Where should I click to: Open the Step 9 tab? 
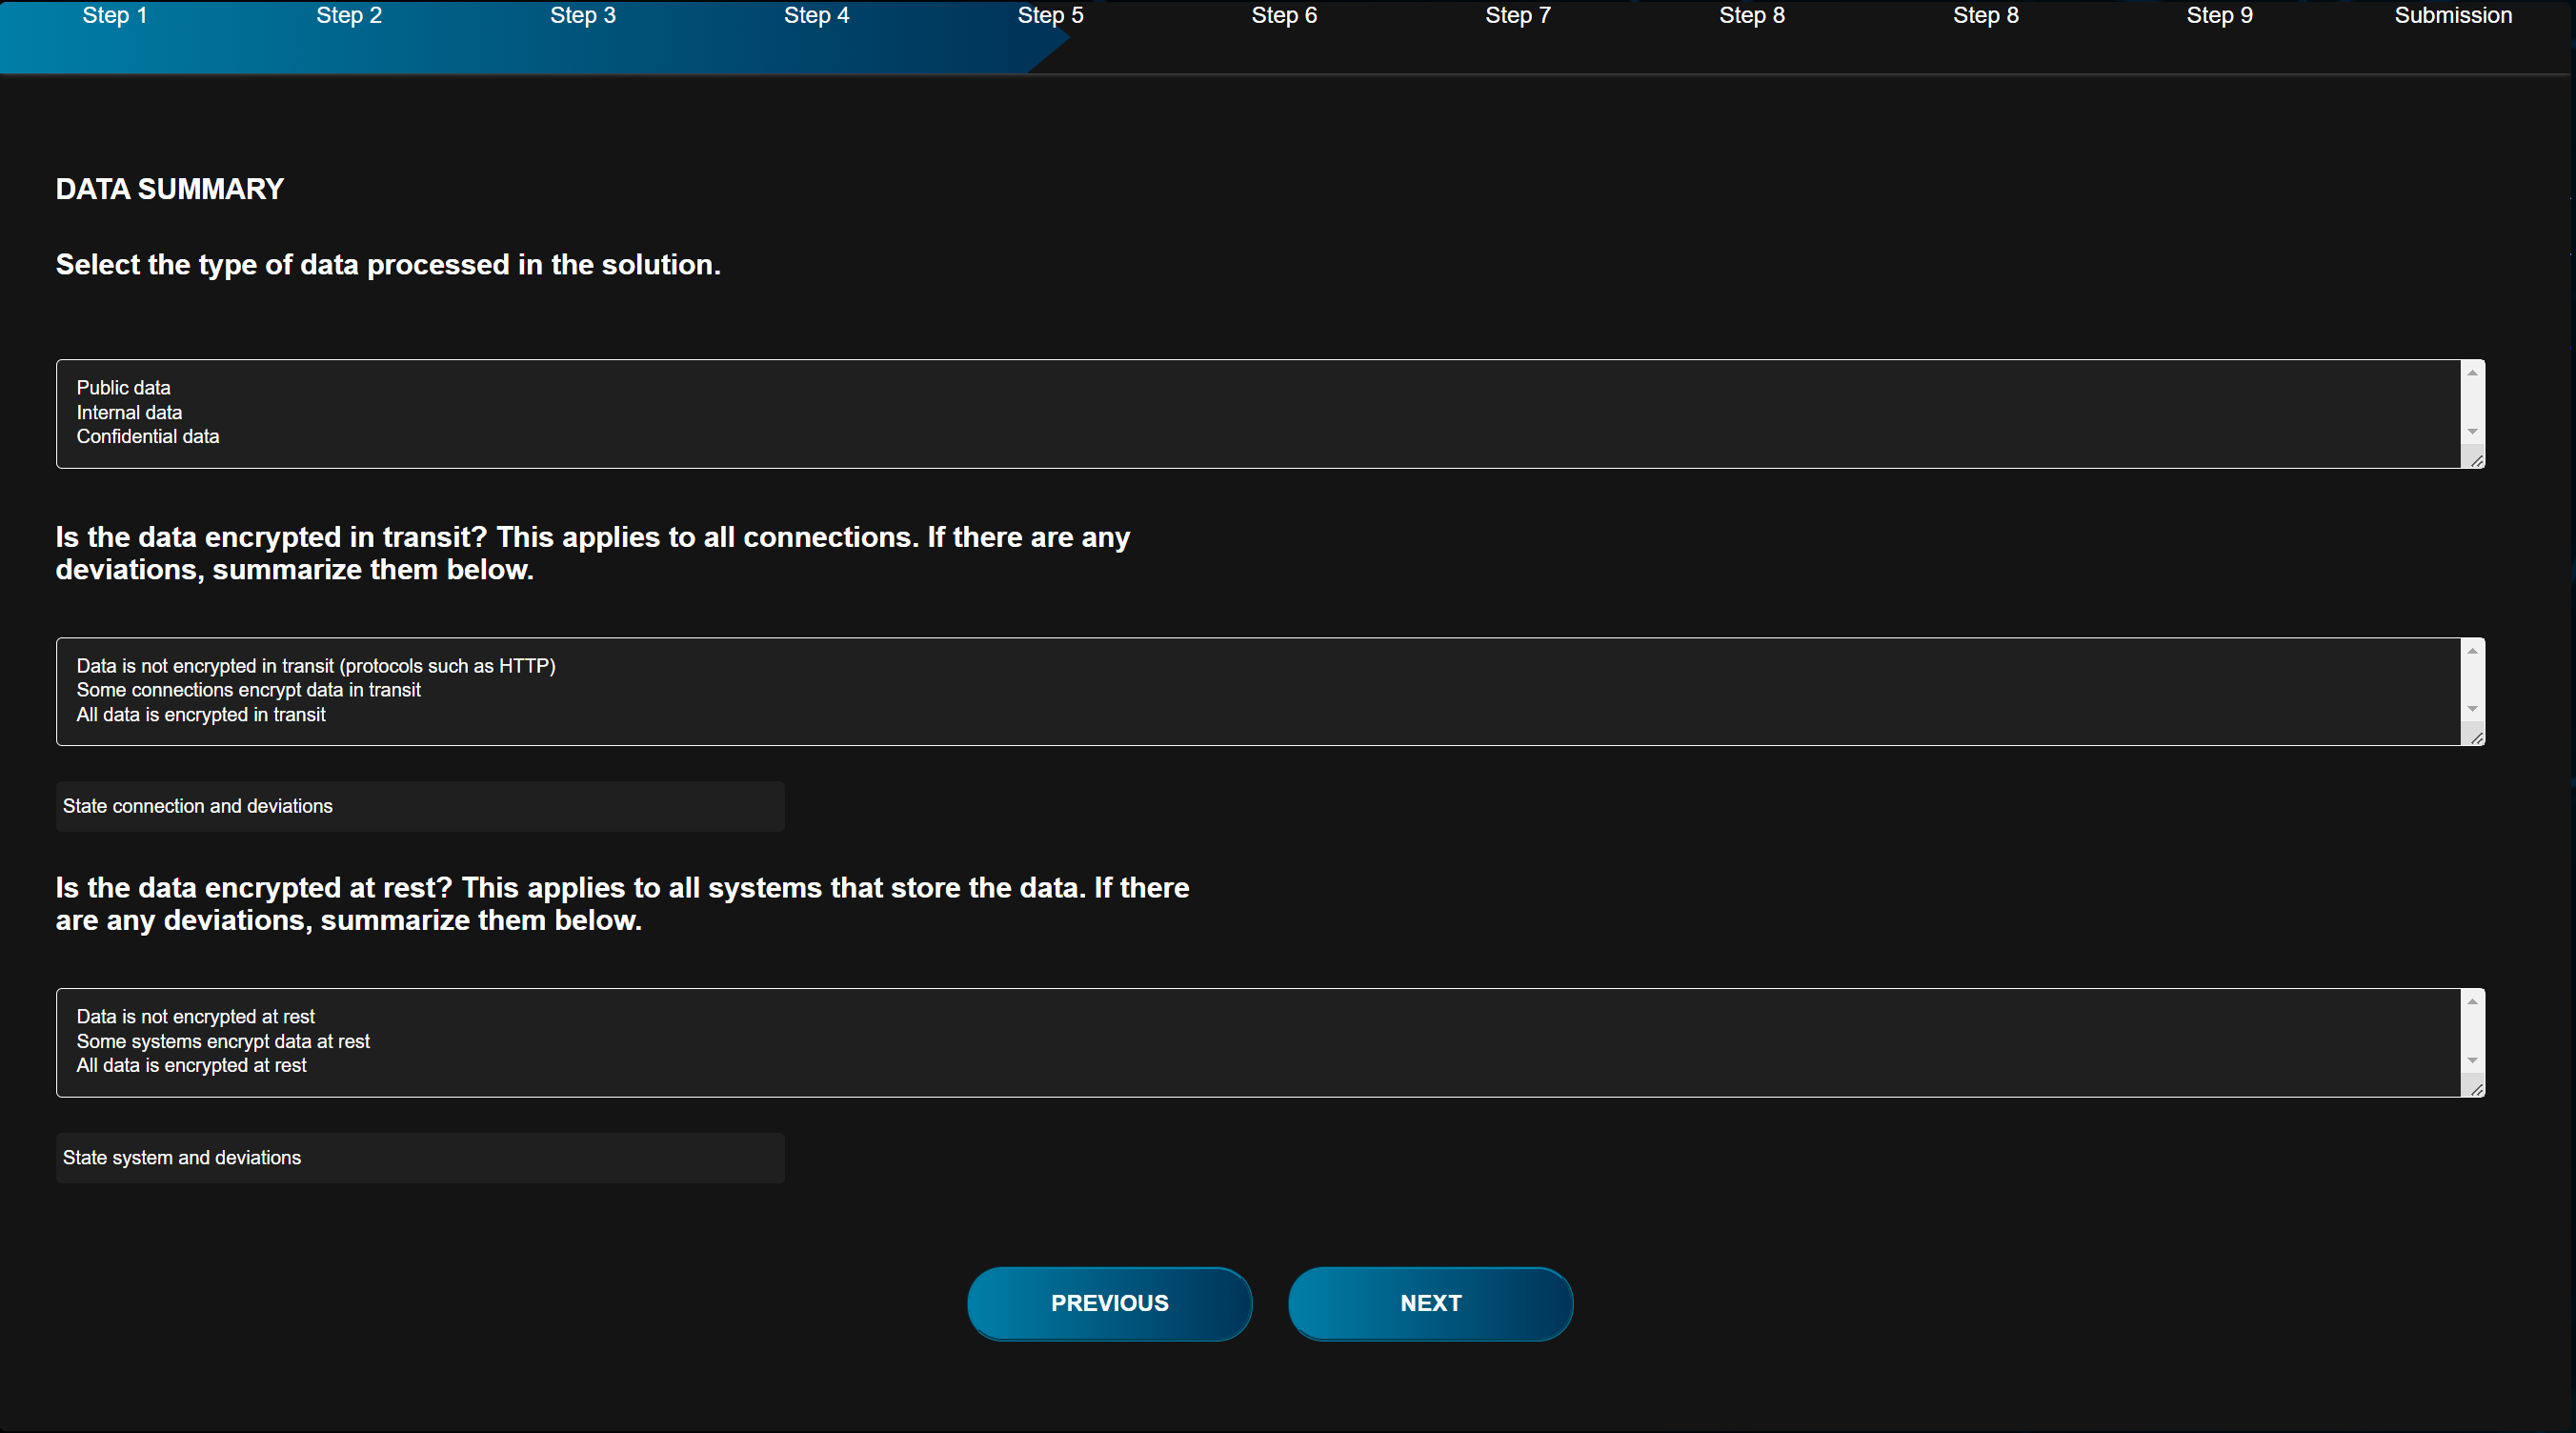coord(2220,16)
